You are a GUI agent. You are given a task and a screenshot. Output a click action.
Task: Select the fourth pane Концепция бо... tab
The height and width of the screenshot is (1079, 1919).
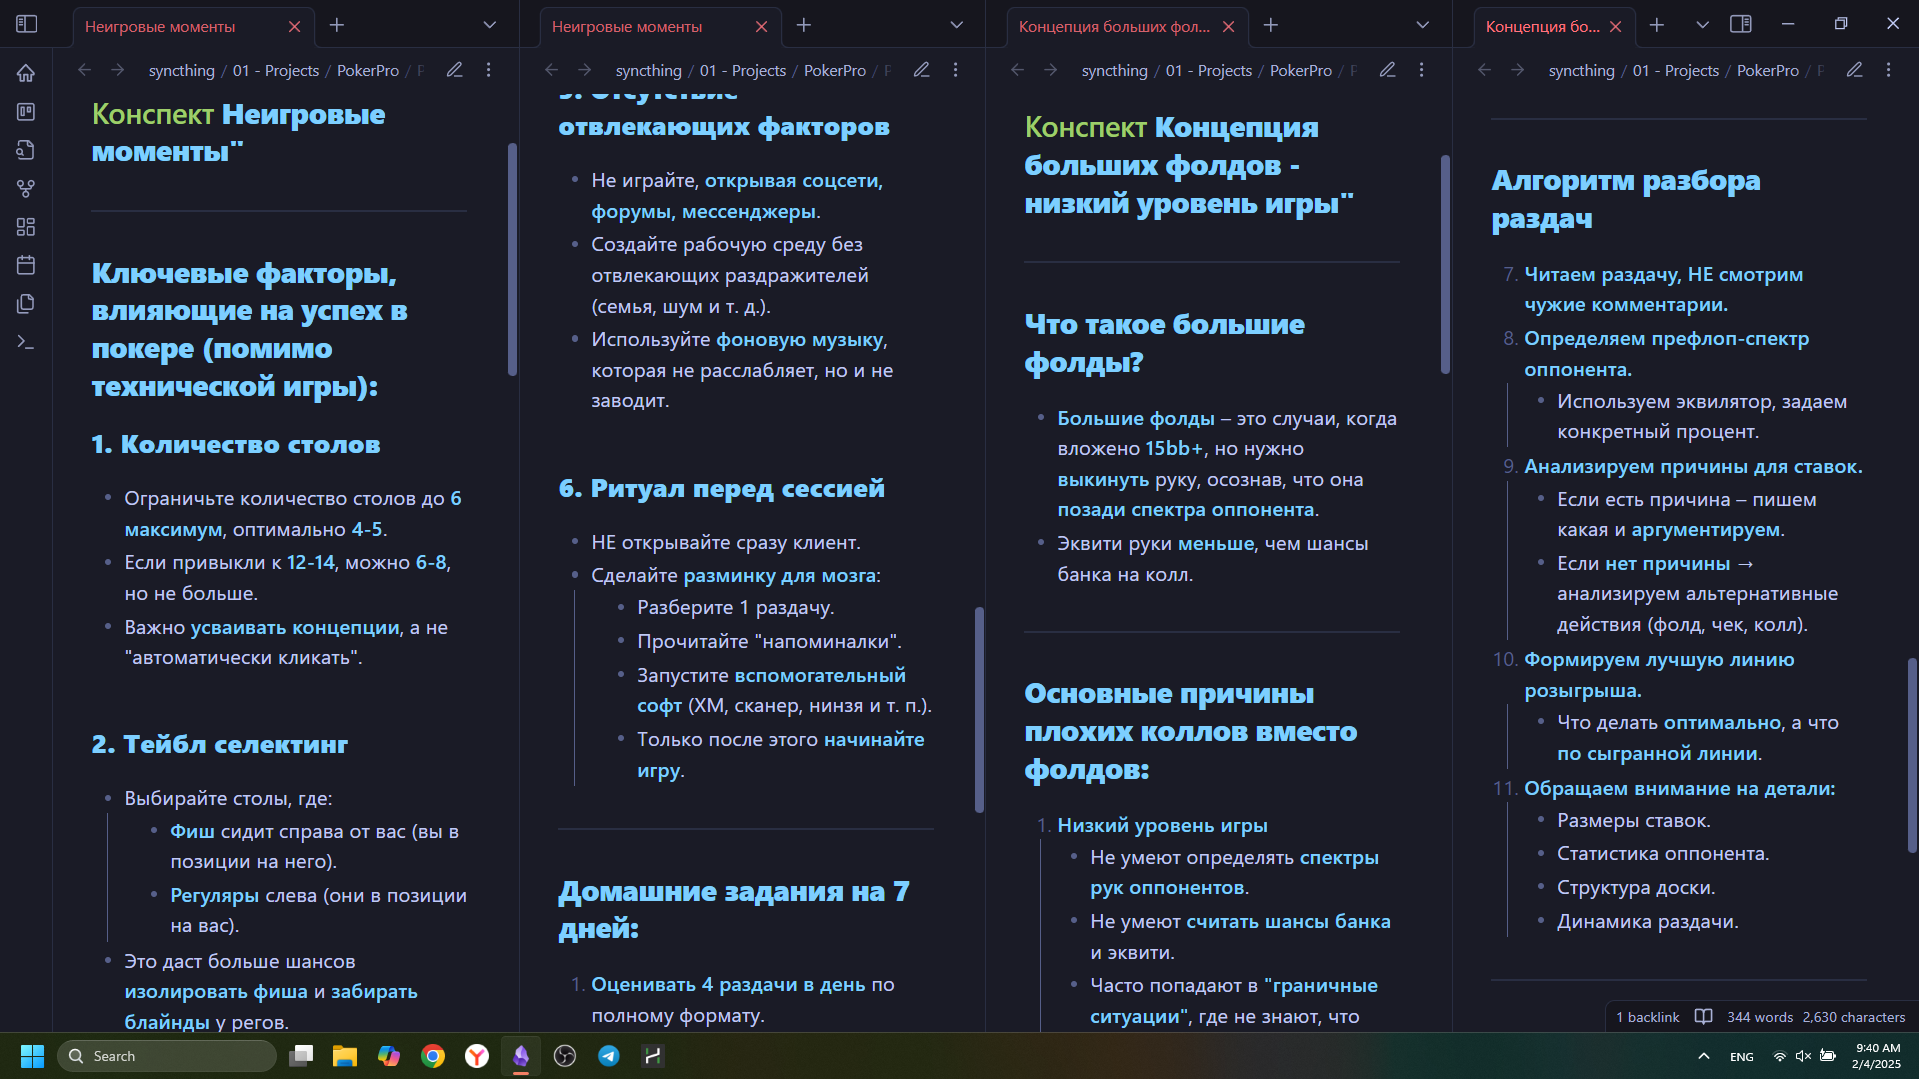1554,27
